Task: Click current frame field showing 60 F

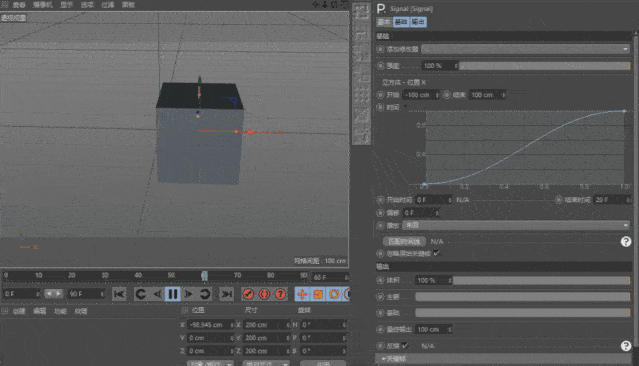Action: [x=330, y=278]
